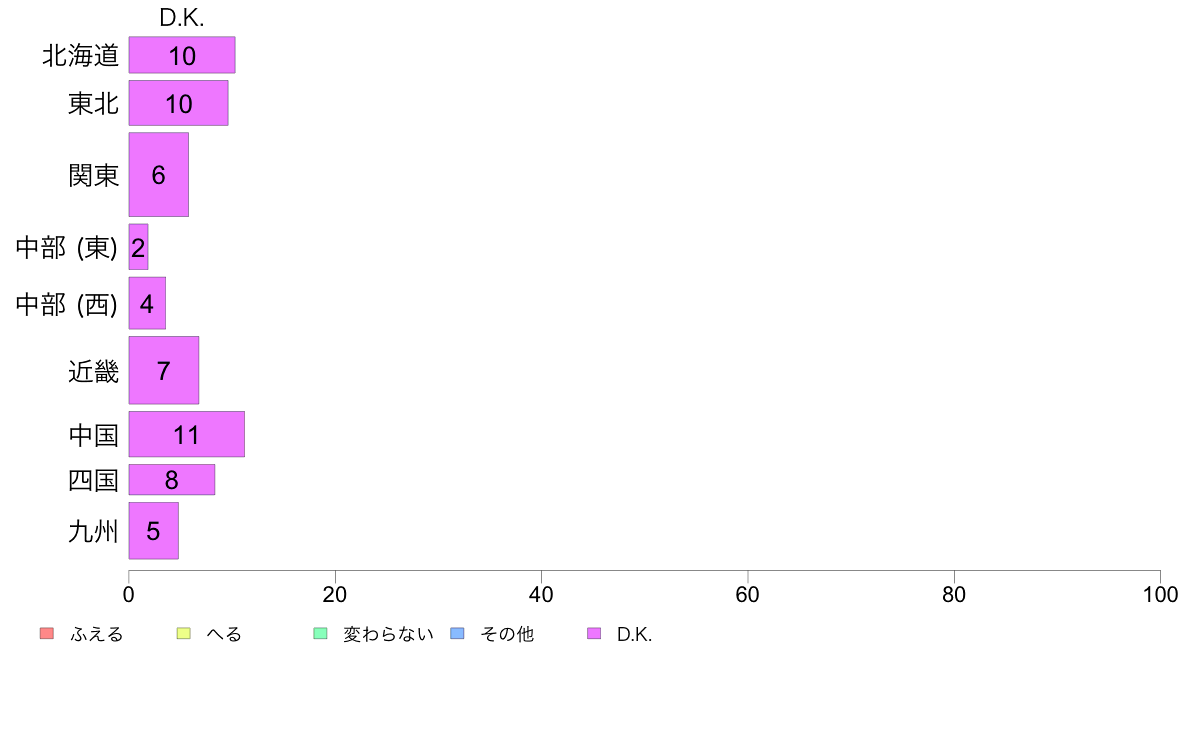
Task: Select the 四国 bar showing 8
Action: tap(172, 480)
